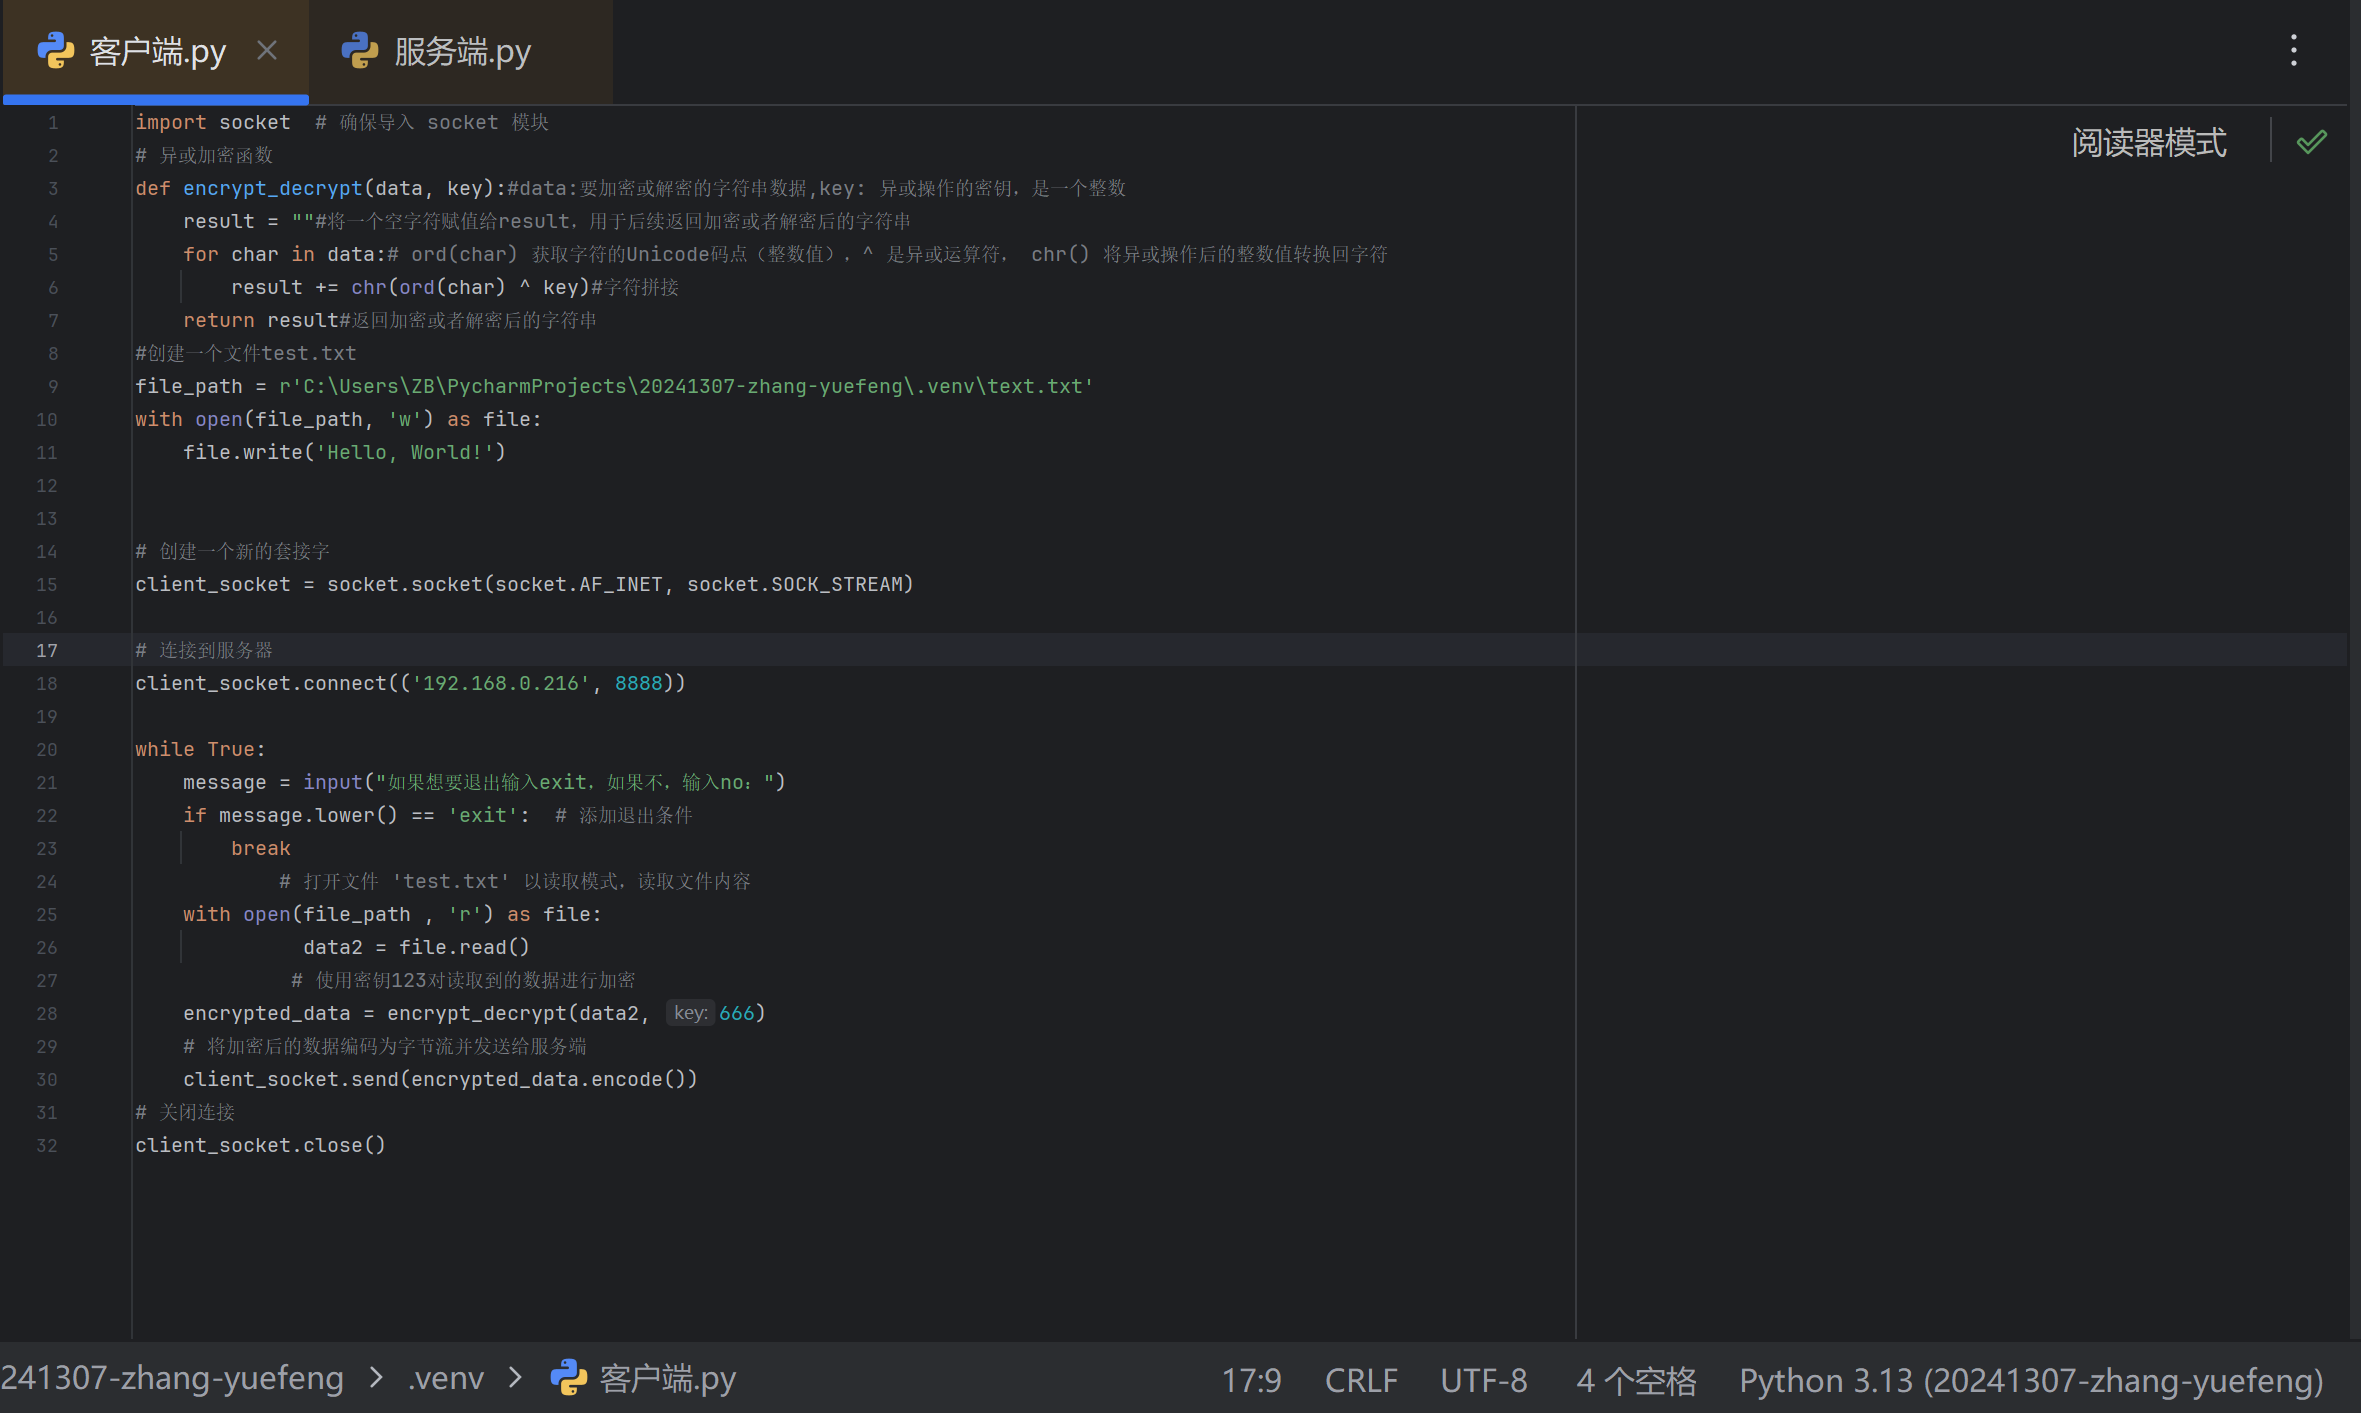
Task: Change the UTF-8 file encoding
Action: tap(1483, 1380)
